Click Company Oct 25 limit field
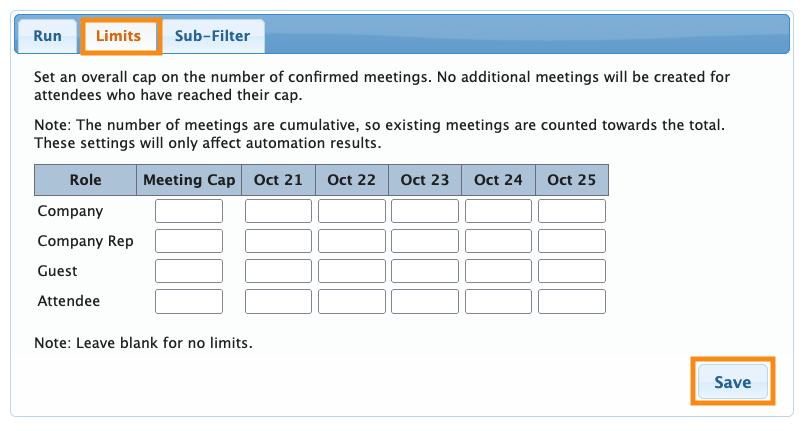Image resolution: width=808 pixels, height=431 pixels. 572,211
